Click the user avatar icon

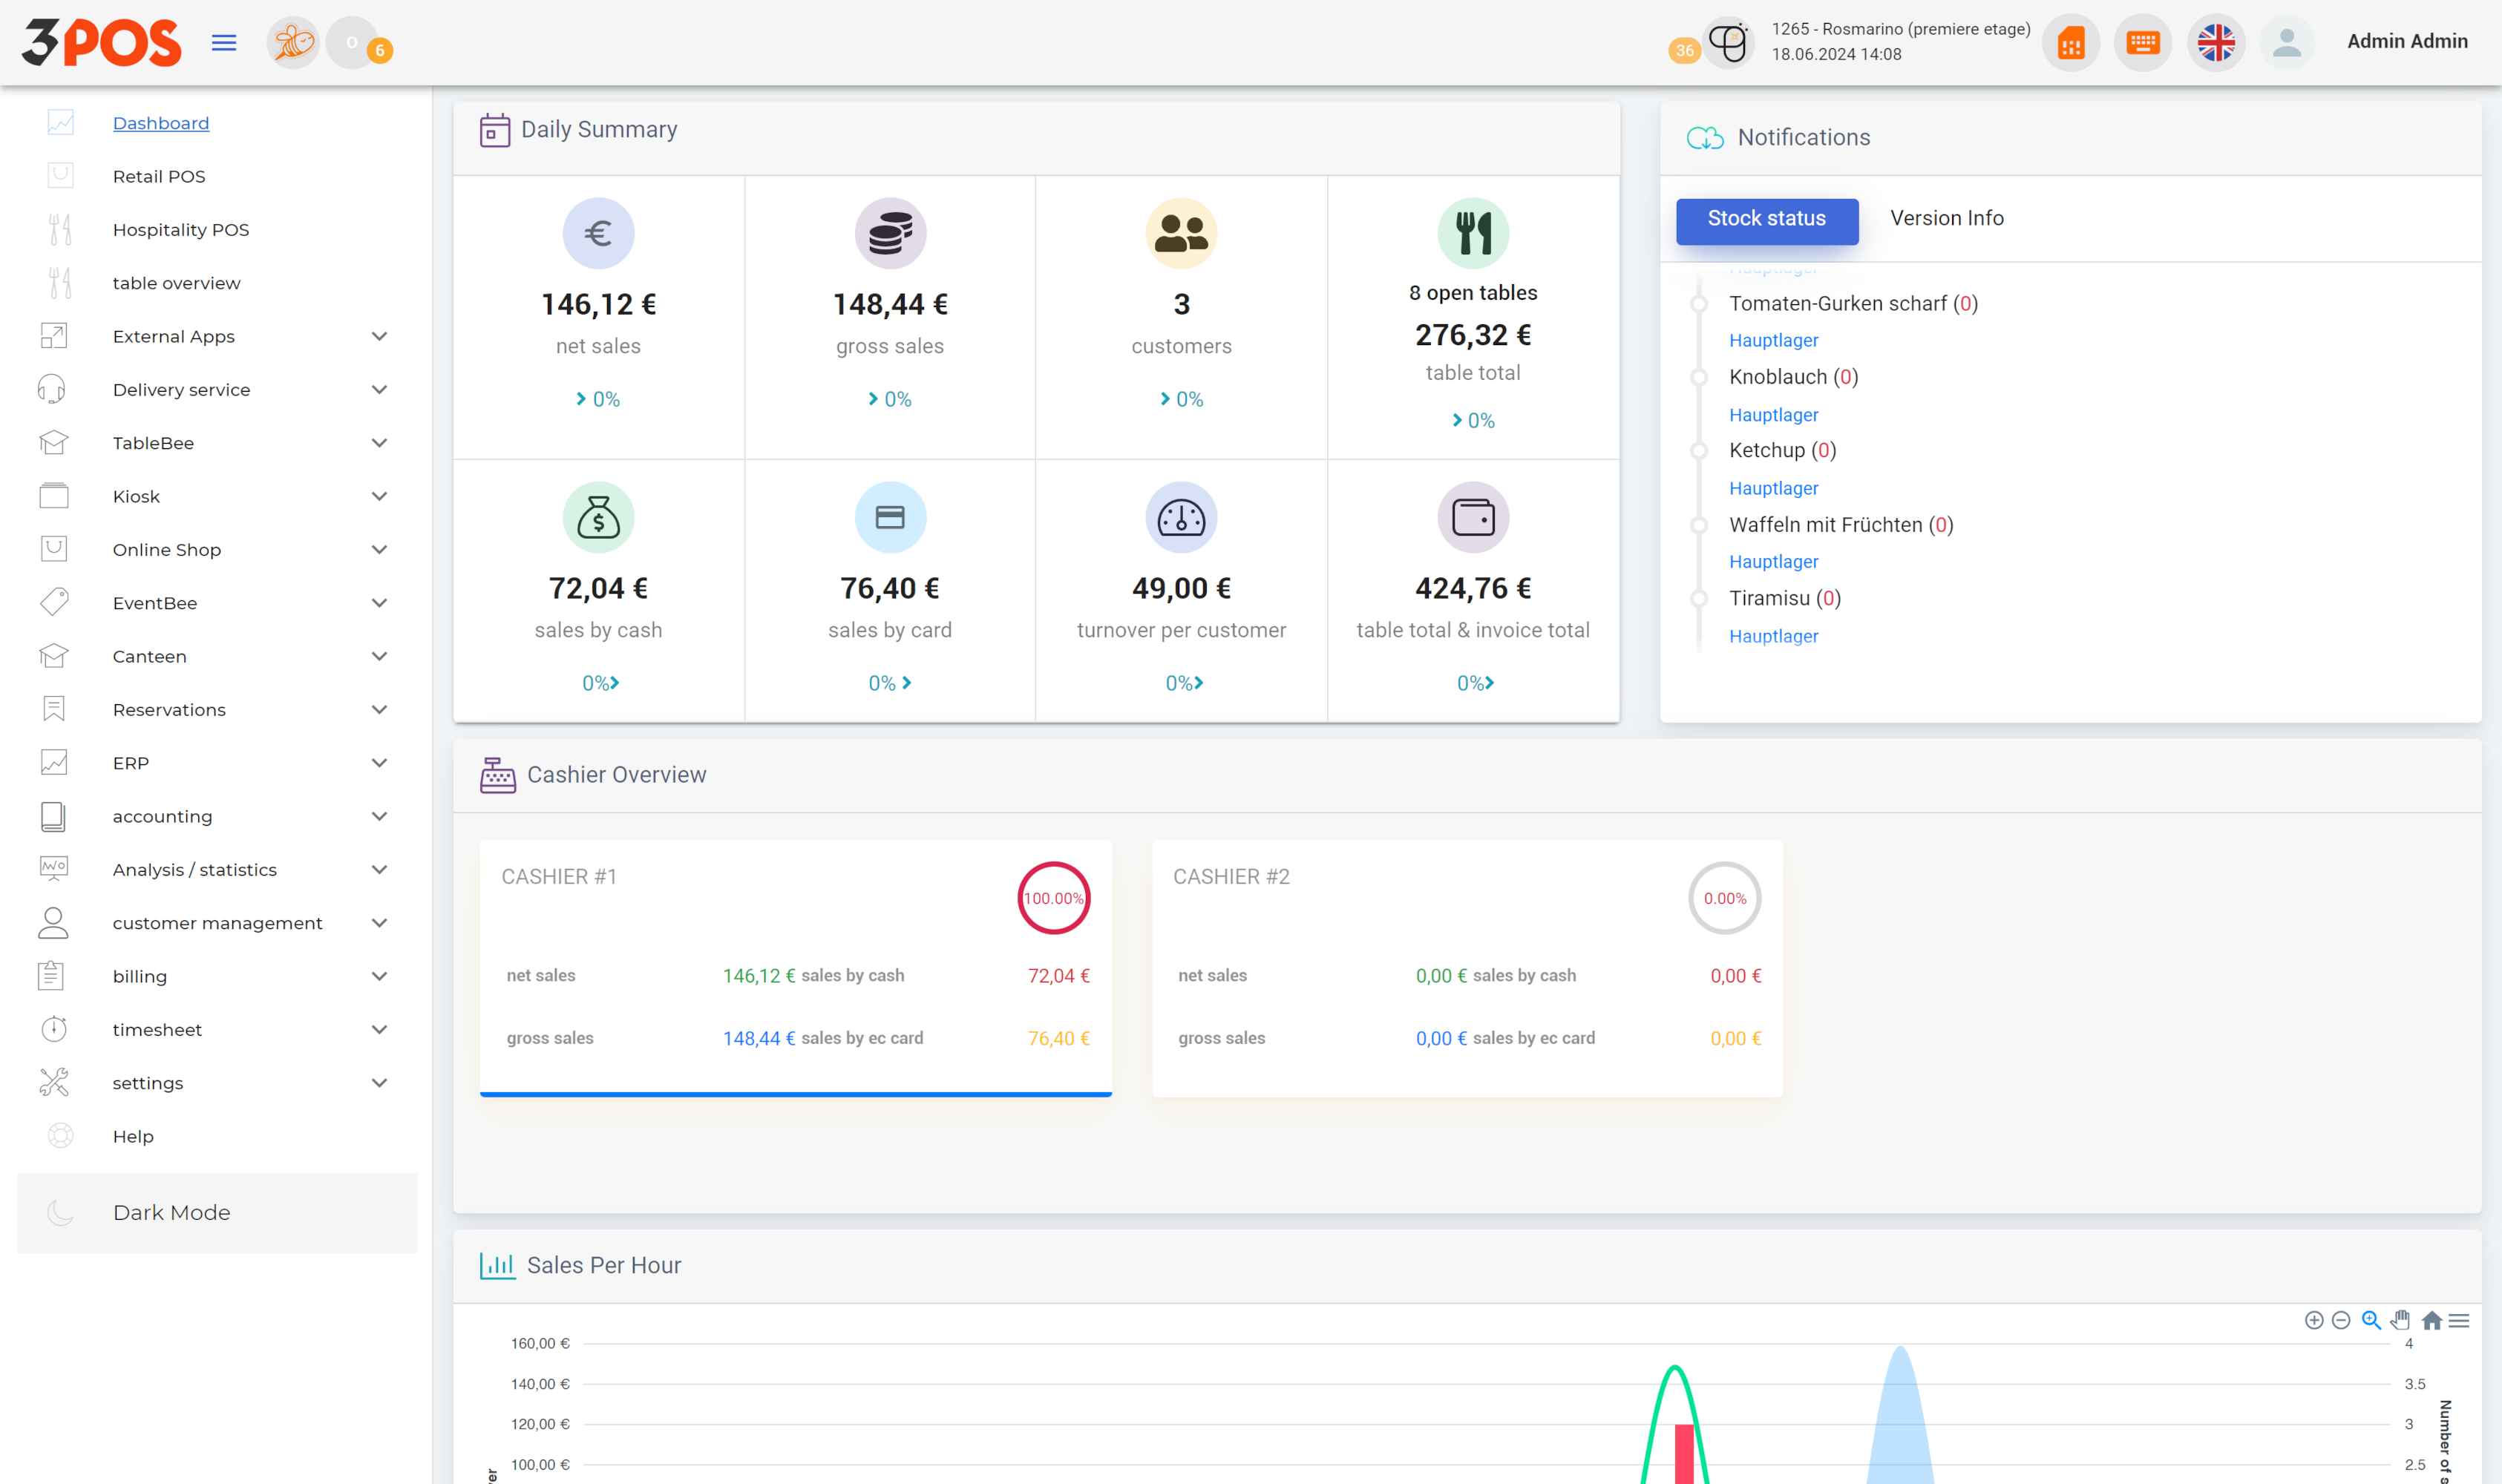pos(2286,43)
